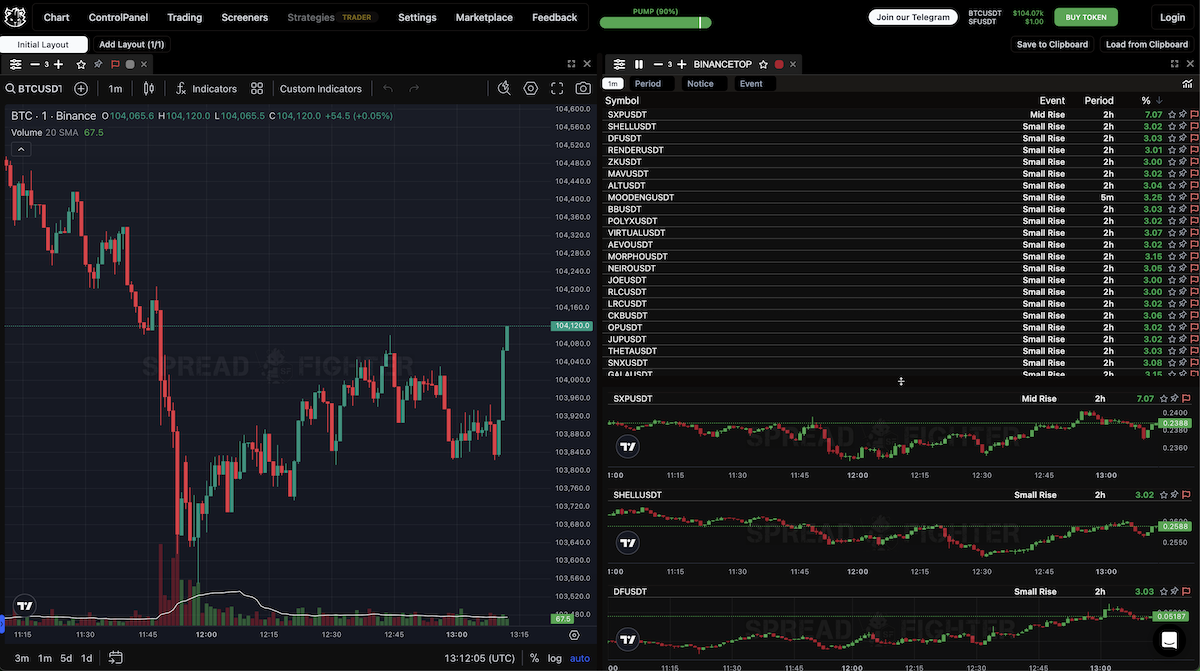Open the Trading menu
The image size is (1200, 671).
click(184, 17)
